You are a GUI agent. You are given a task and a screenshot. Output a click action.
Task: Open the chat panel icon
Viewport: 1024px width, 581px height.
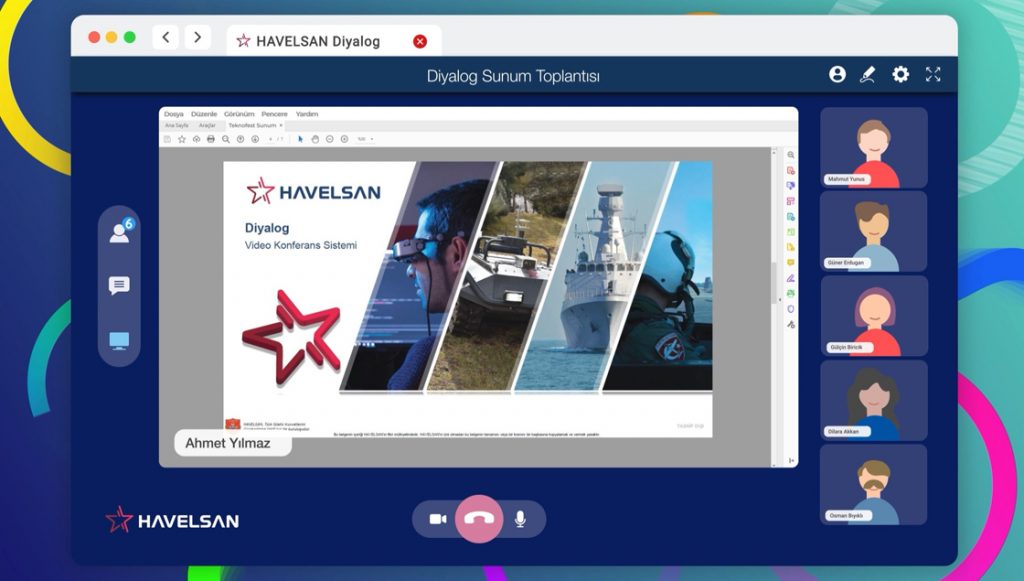[x=119, y=286]
